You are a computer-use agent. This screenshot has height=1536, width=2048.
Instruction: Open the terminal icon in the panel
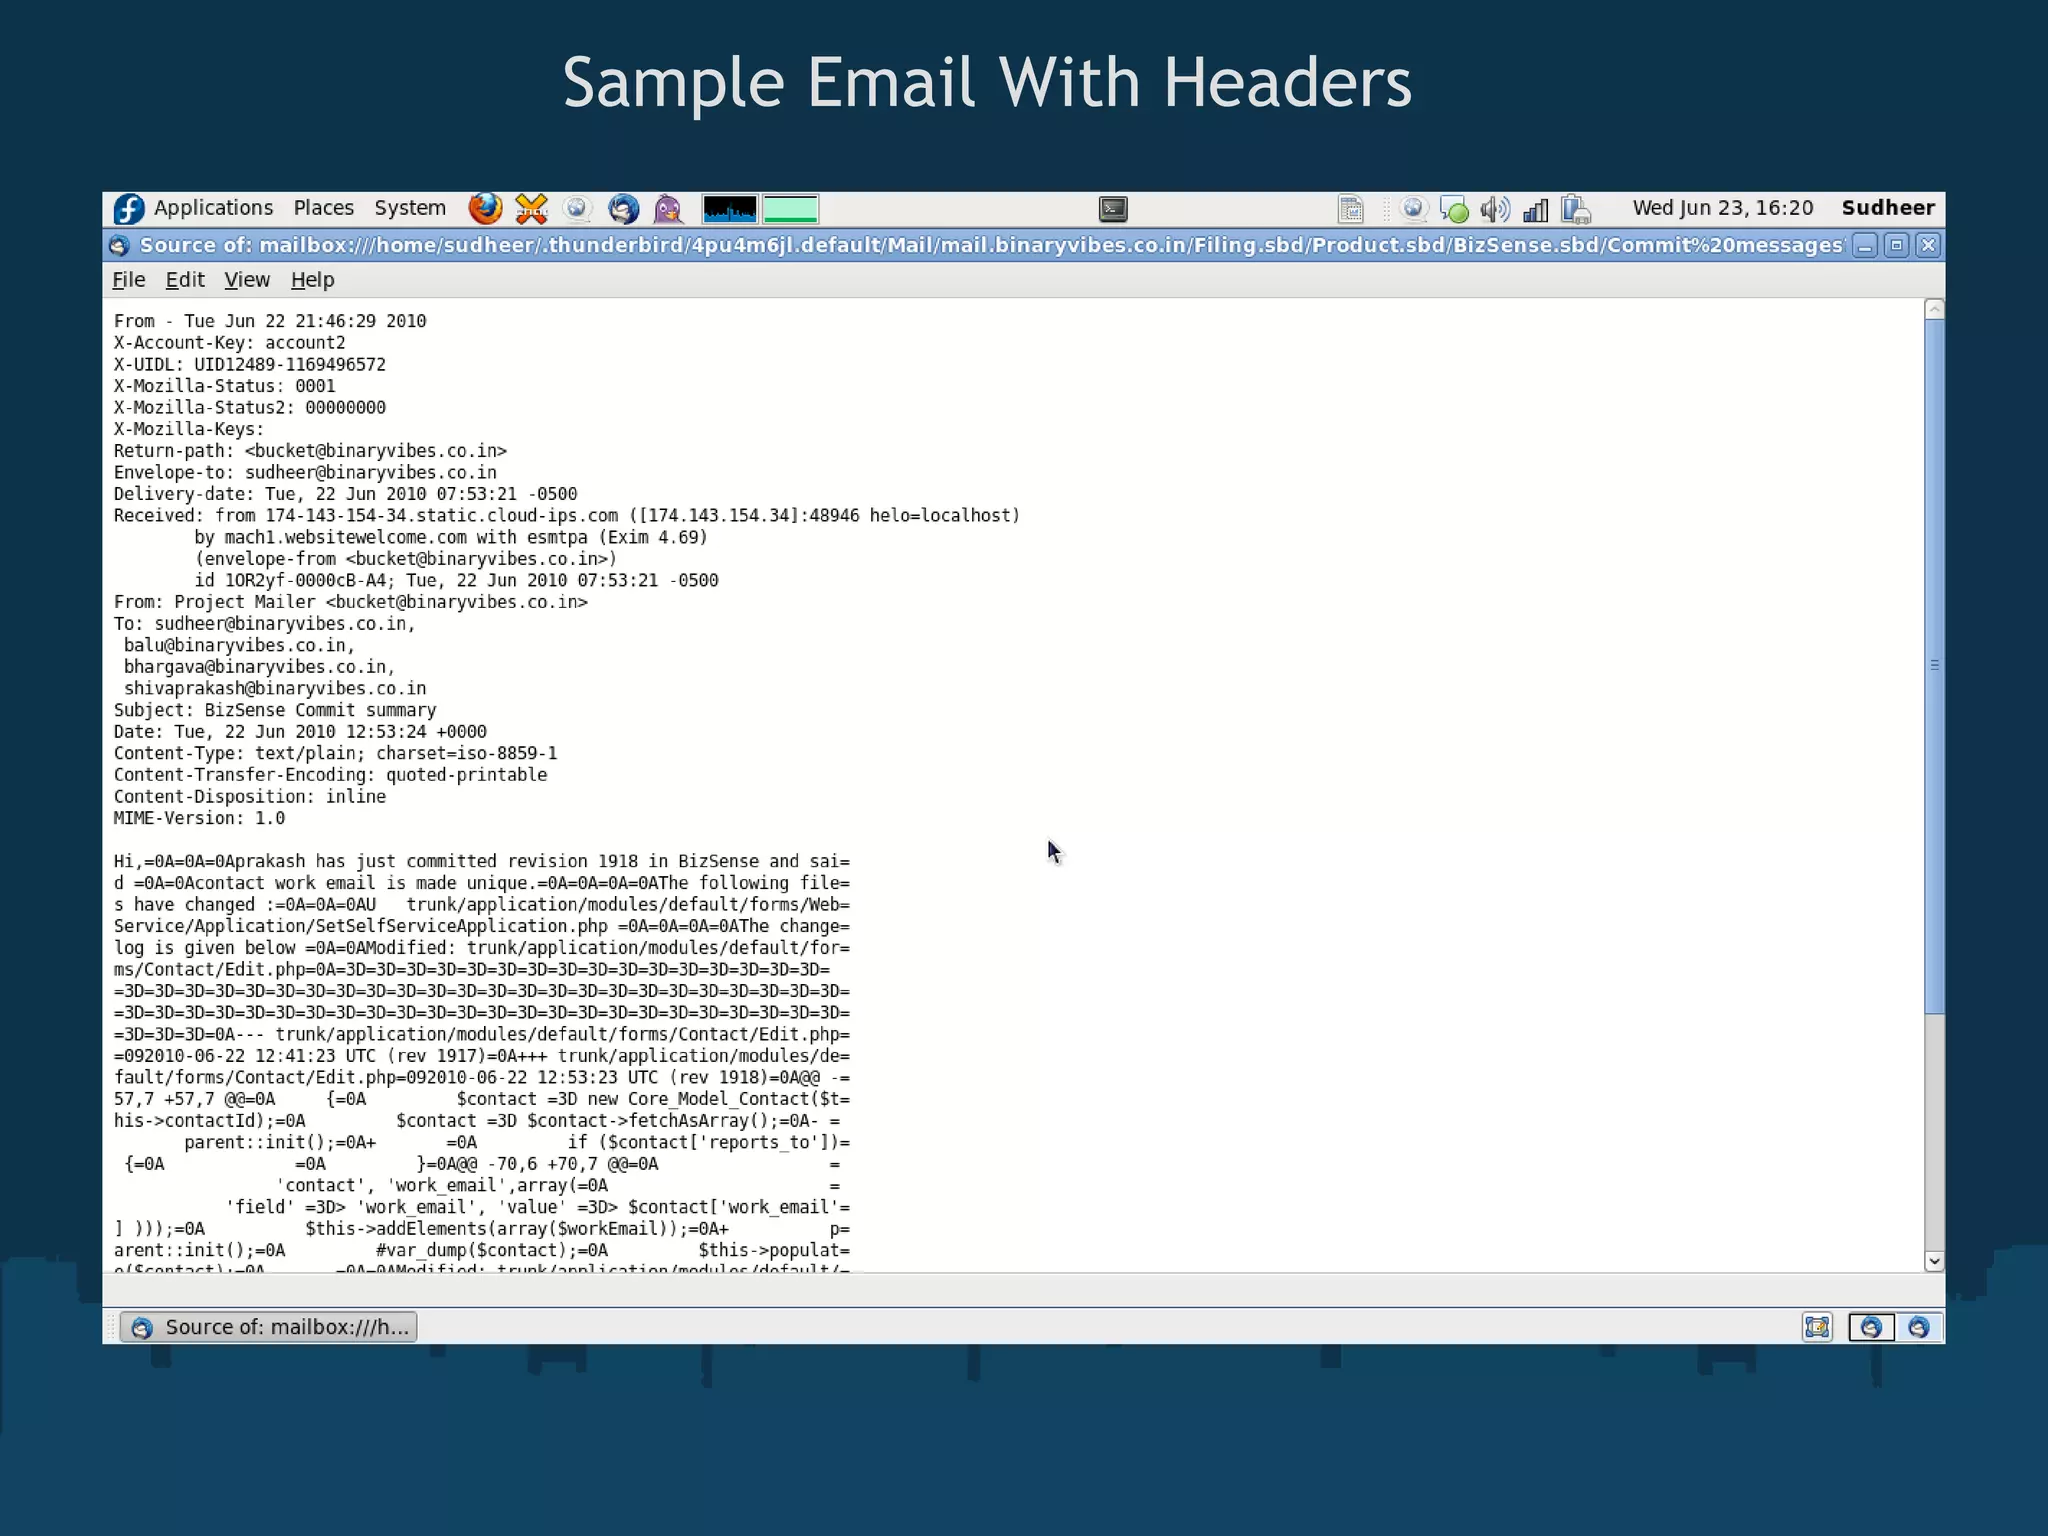1113,208
